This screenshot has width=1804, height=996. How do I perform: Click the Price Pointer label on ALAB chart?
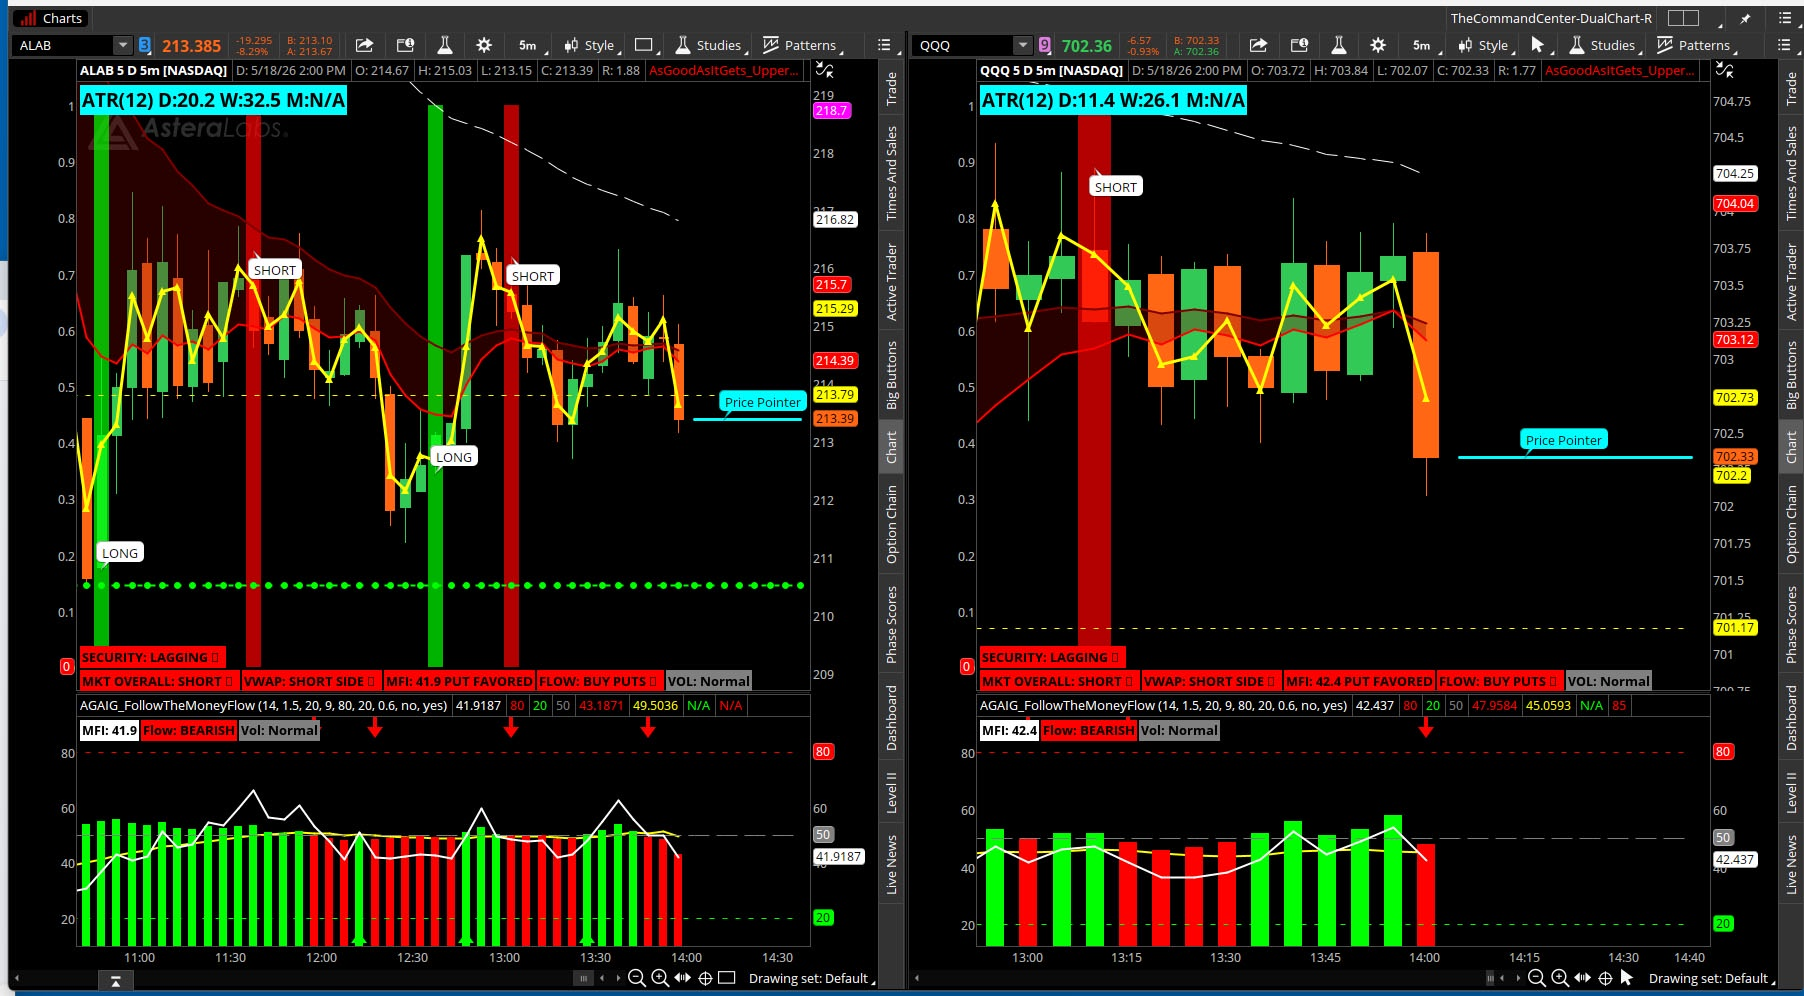763,402
